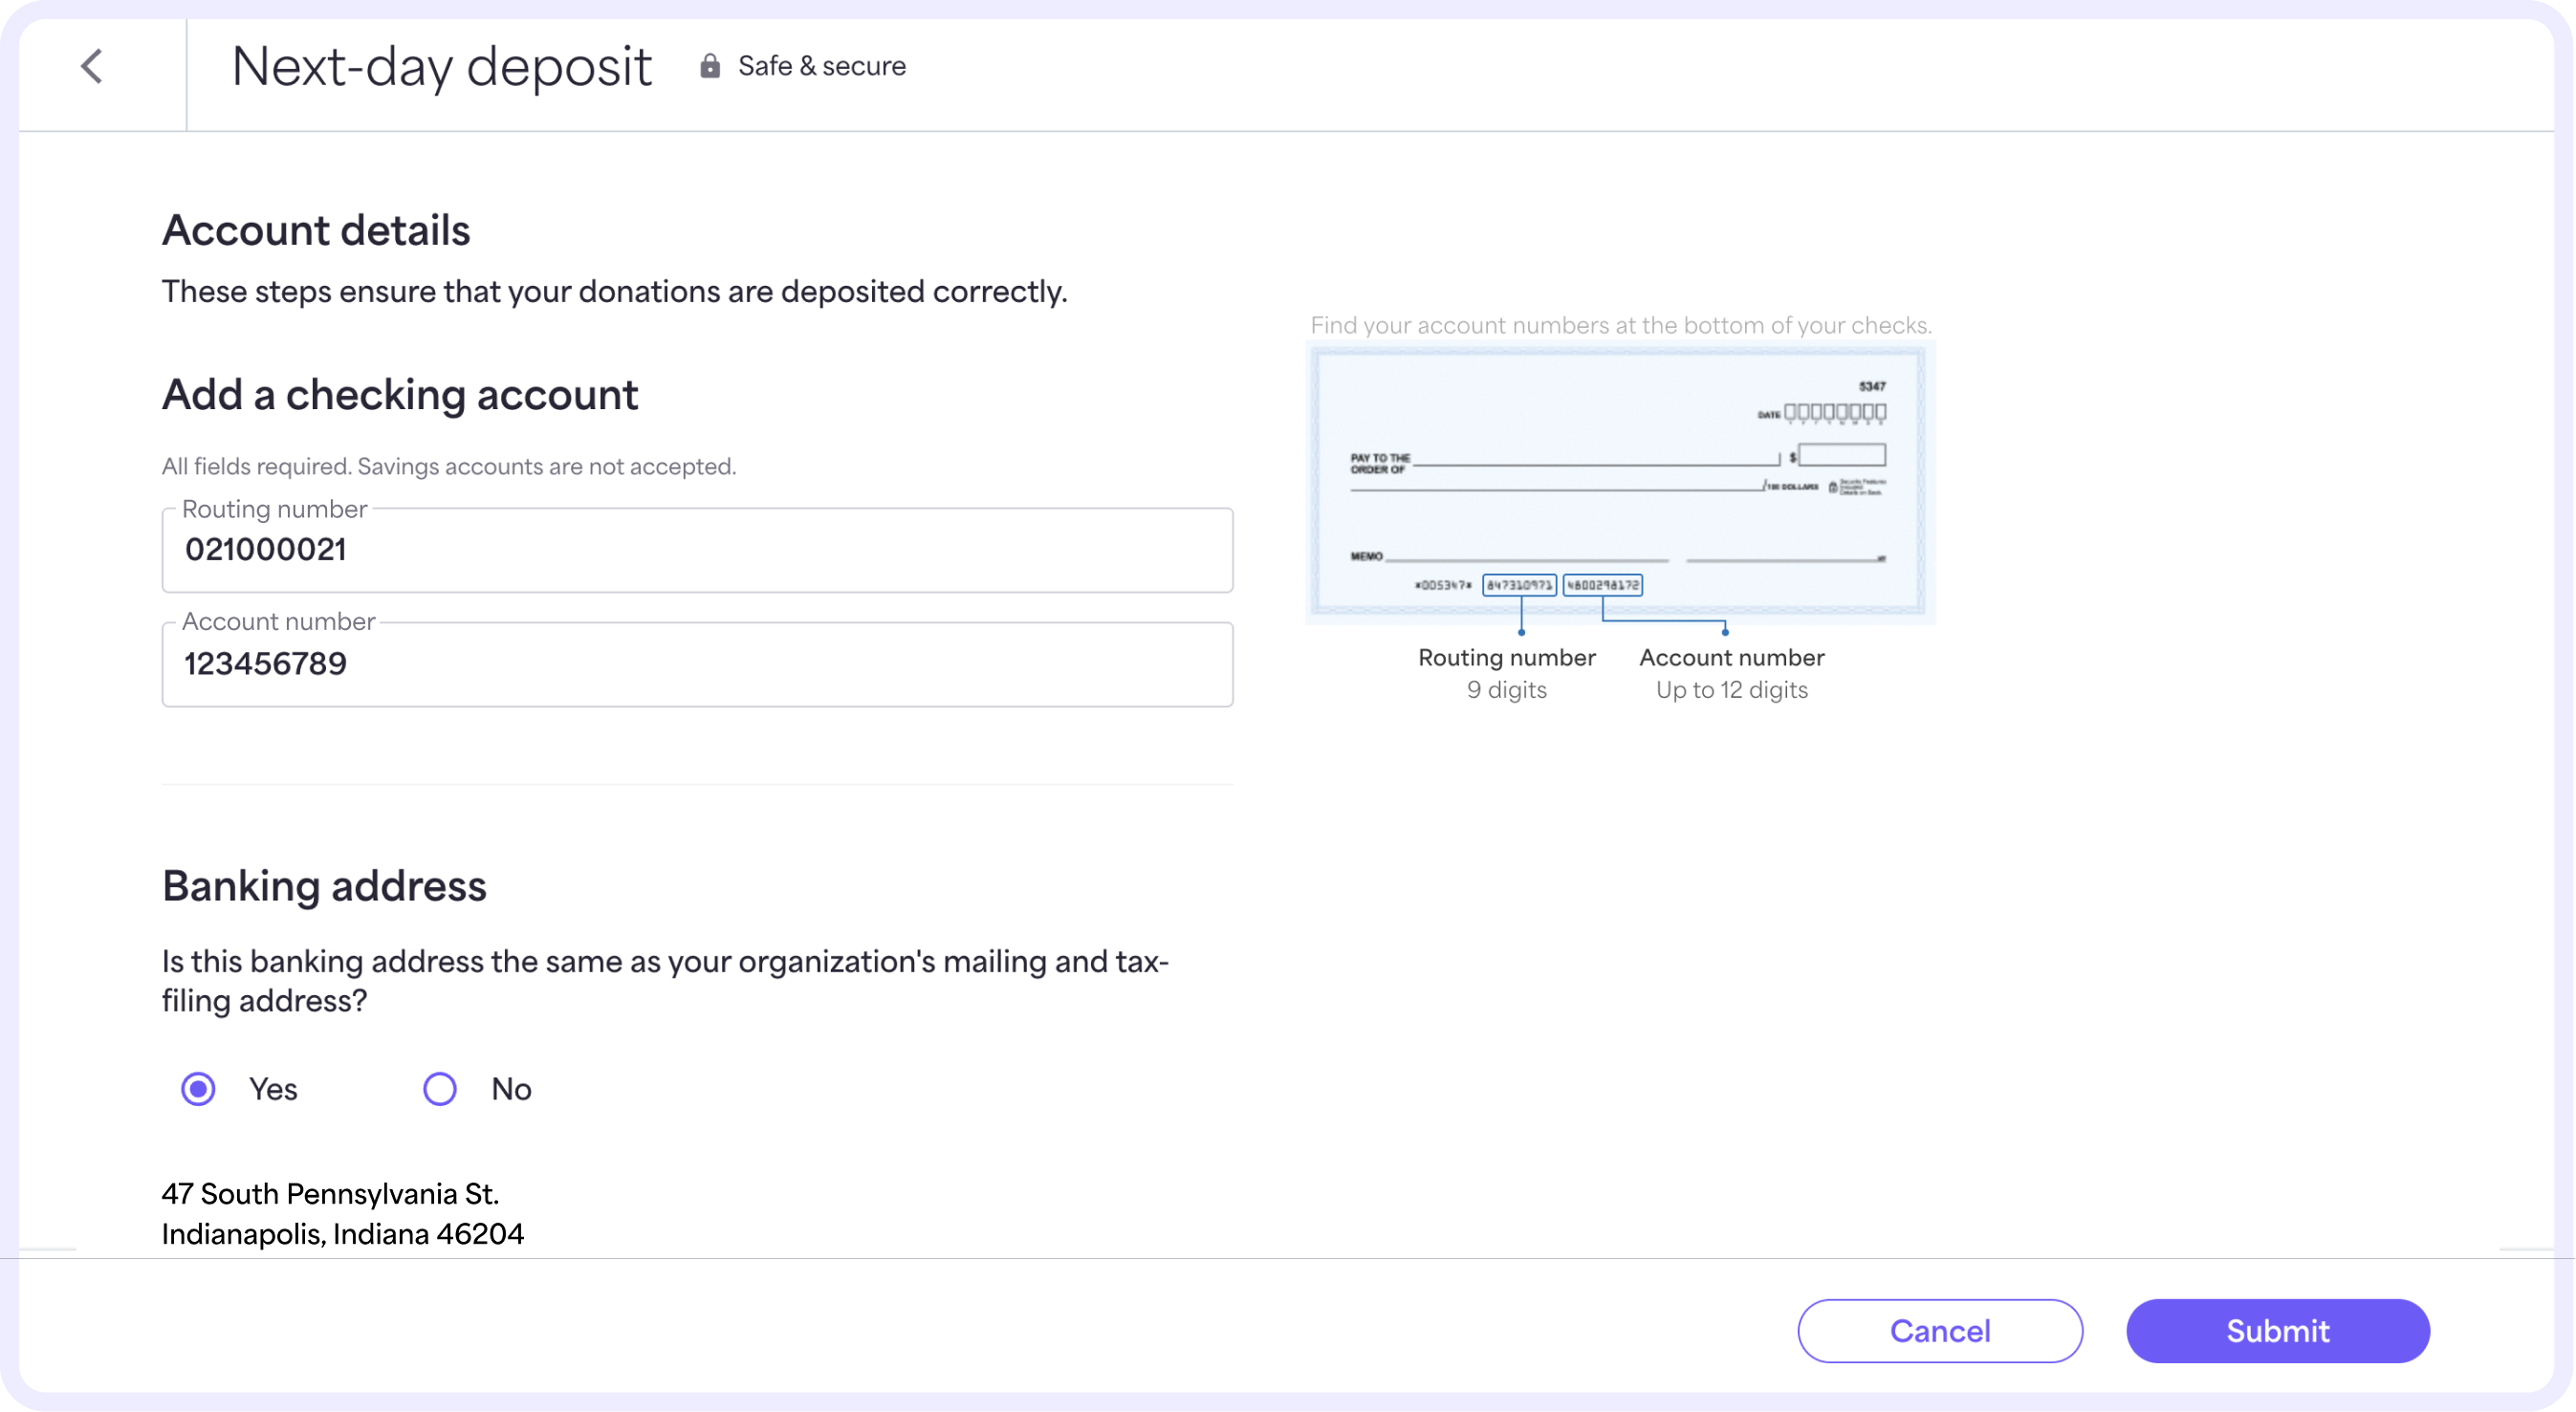
Task: Click the Account details heading
Action: tap(316, 230)
